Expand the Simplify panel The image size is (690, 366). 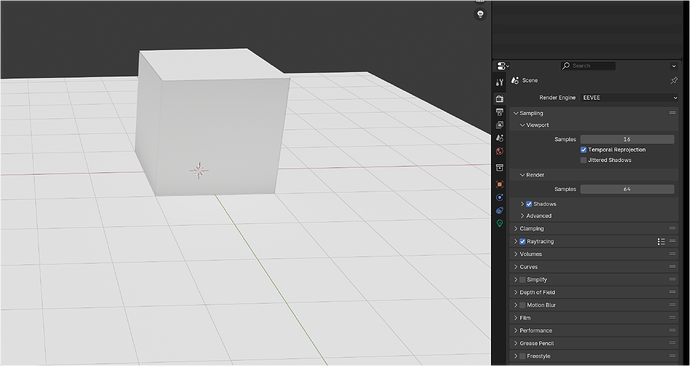point(516,280)
